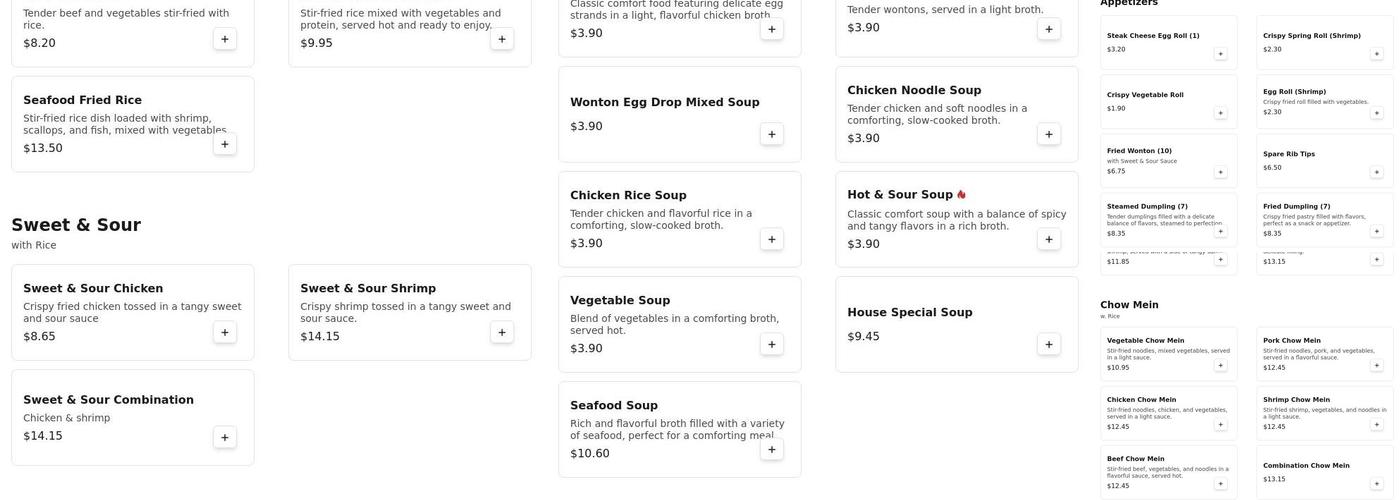Add Hot & Sour Soup to cart
Screen dimensions: 1400x500
click(1049, 239)
